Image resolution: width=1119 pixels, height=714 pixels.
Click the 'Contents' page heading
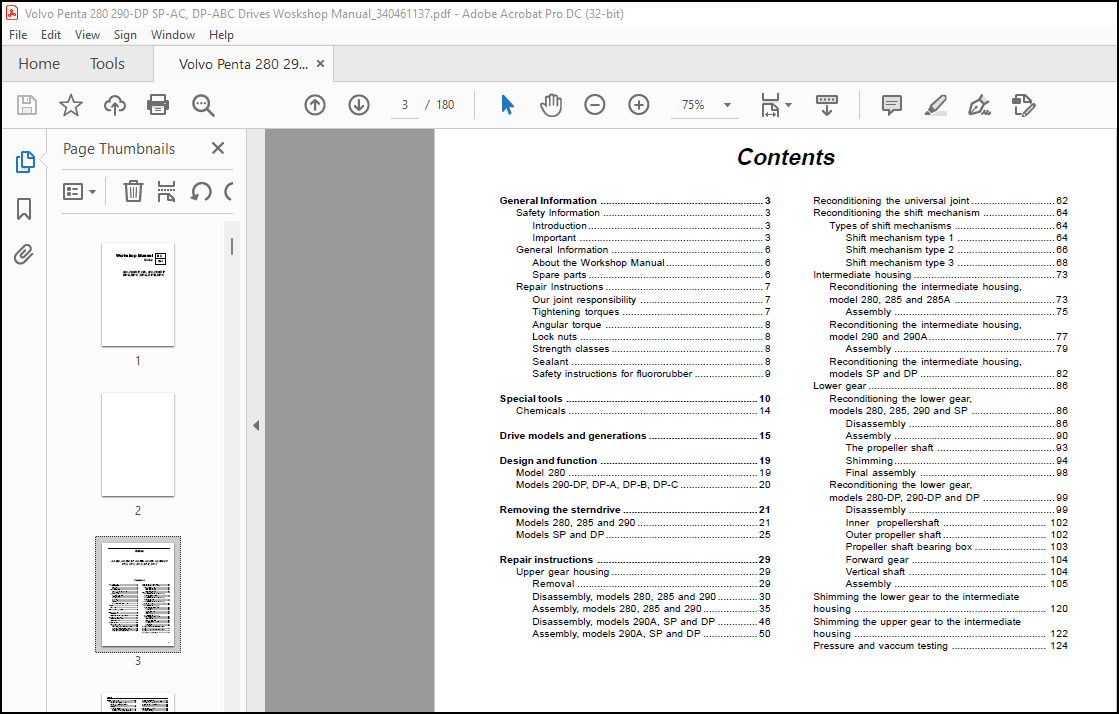[x=786, y=157]
